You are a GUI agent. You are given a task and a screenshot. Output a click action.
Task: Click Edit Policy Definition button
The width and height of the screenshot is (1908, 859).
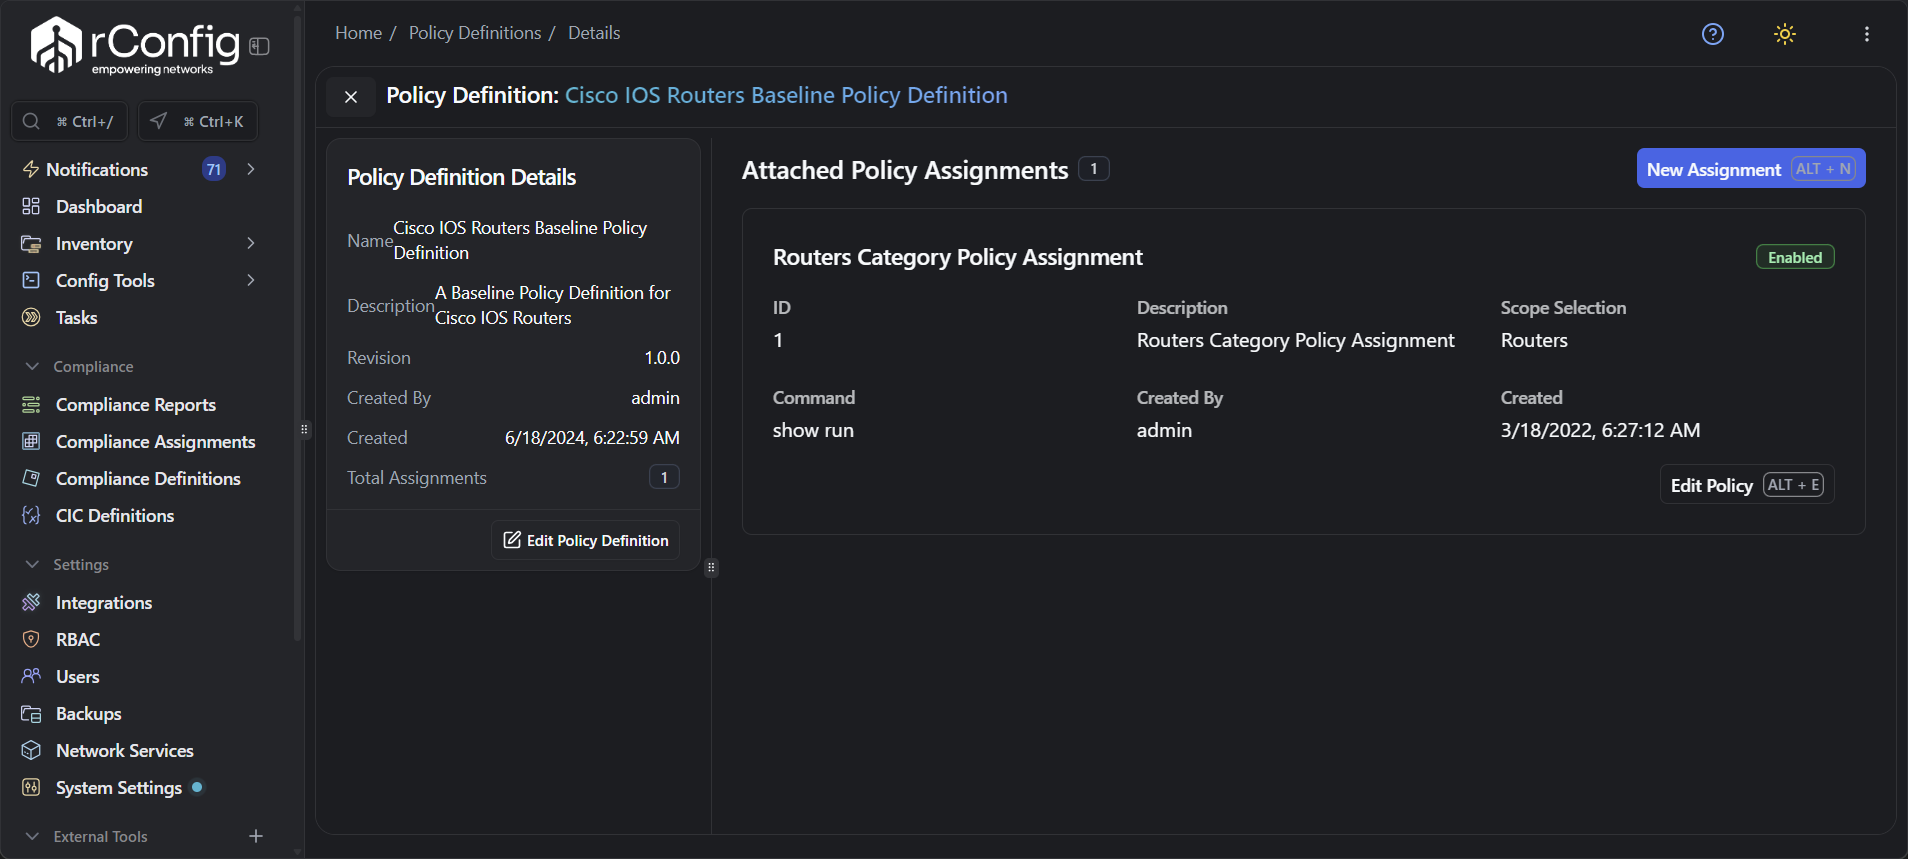(586, 540)
